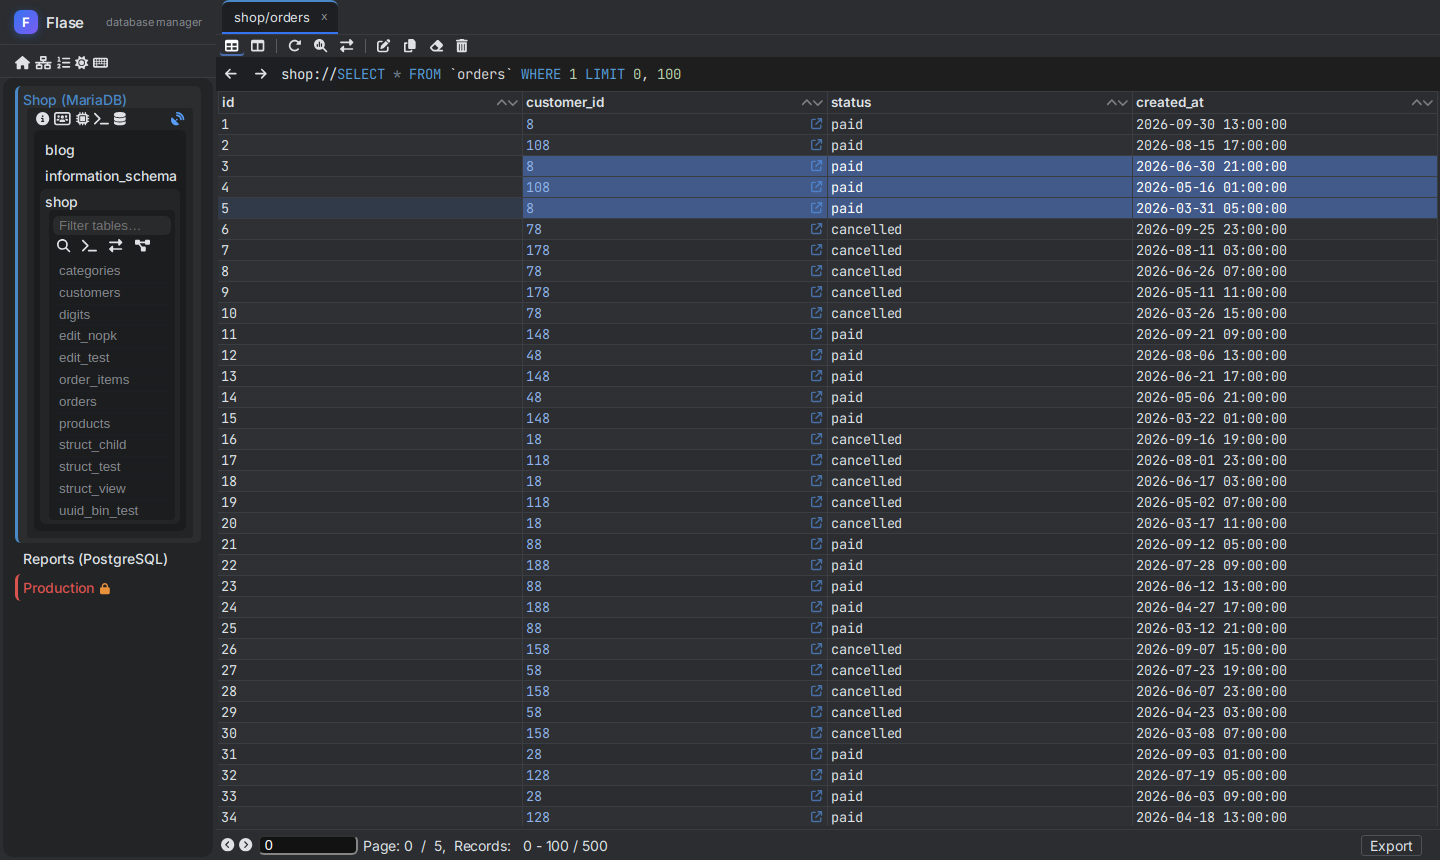
Task: Go to the previous results page
Action: pos(228,845)
